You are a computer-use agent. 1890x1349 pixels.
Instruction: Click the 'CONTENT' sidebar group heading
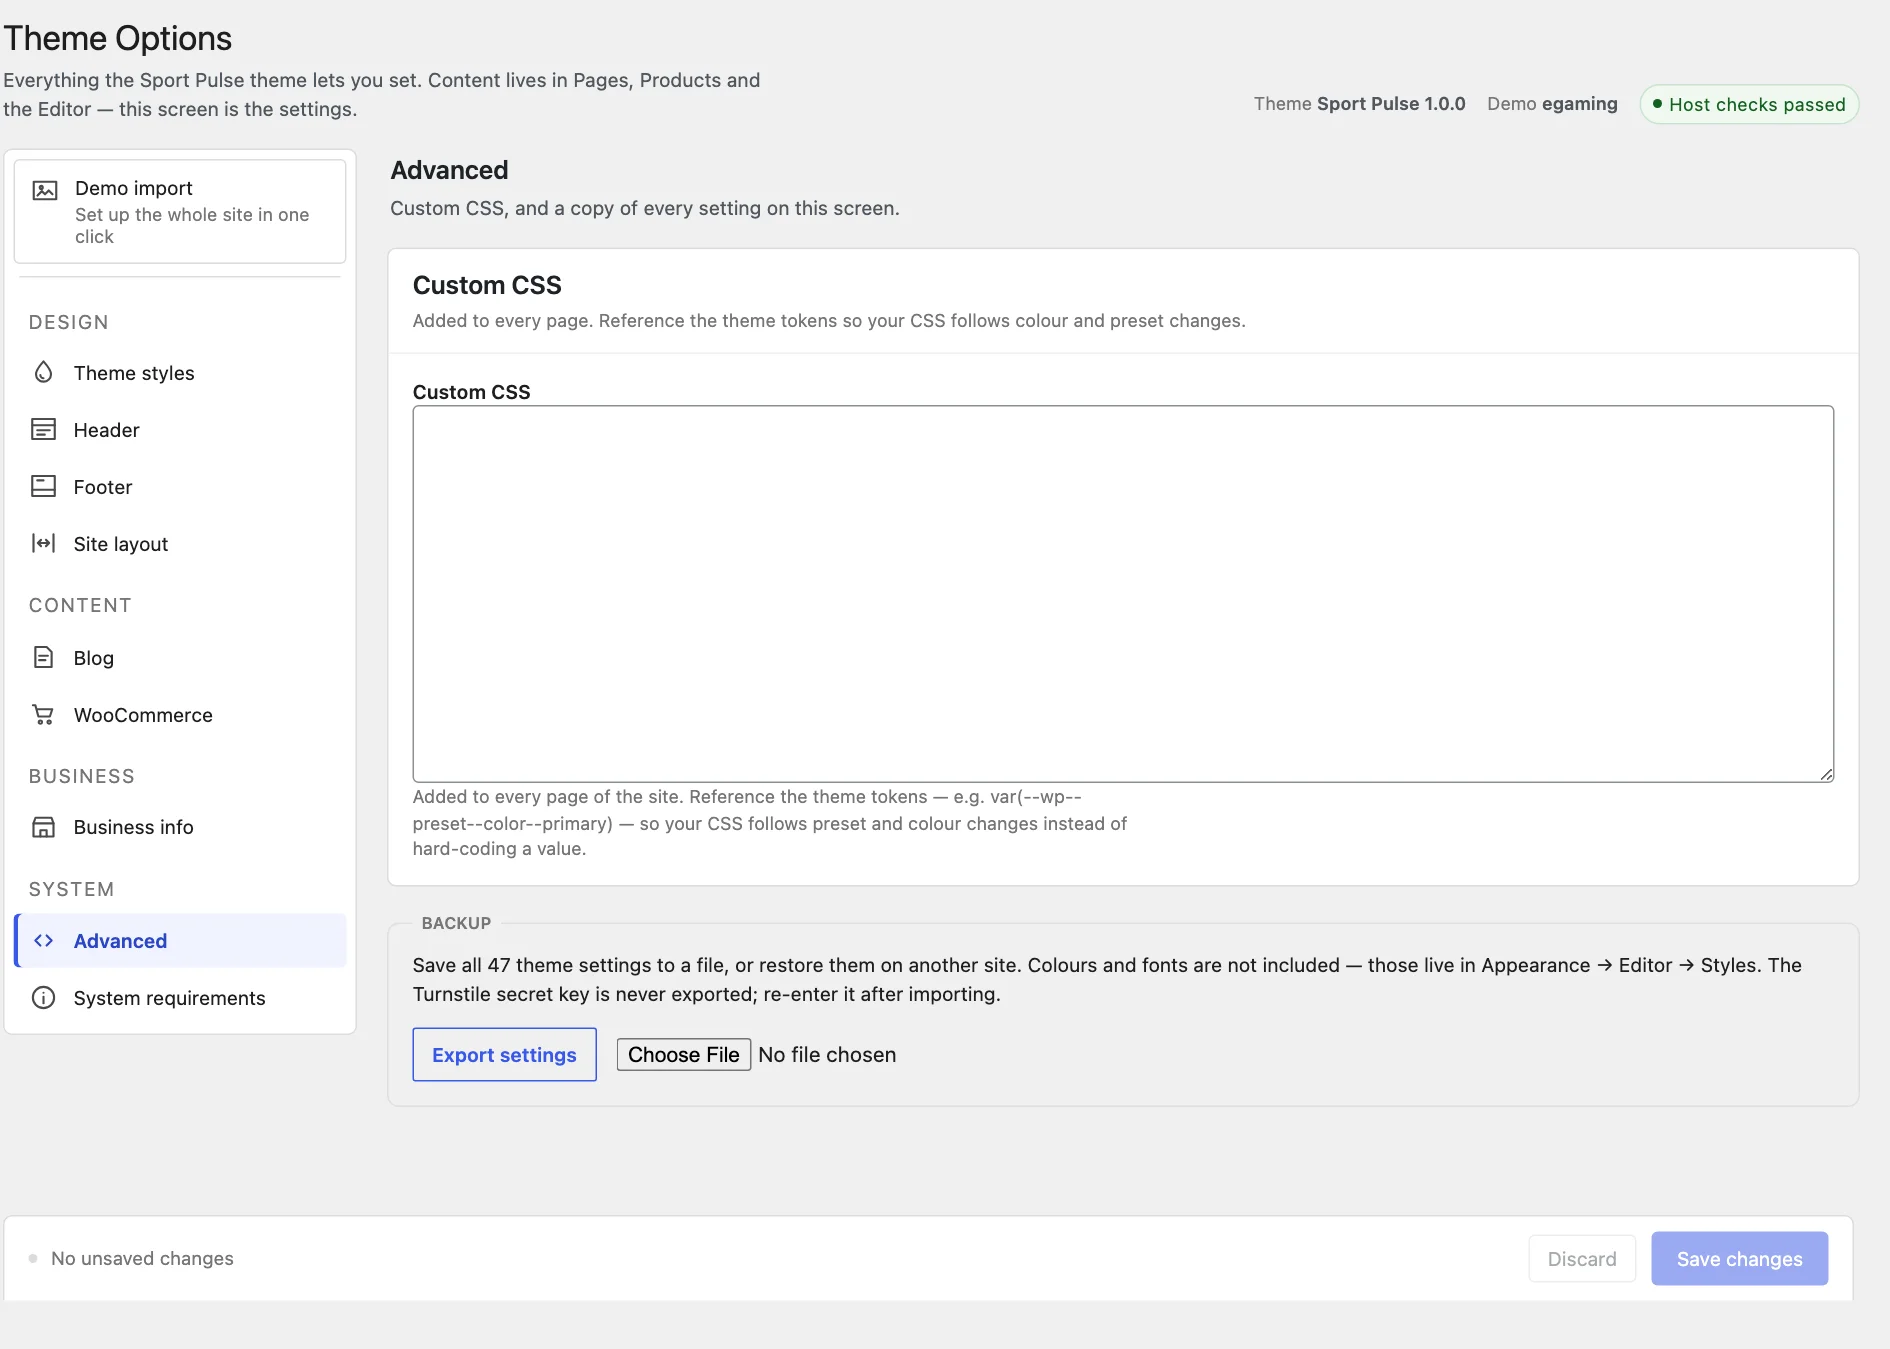coord(80,605)
